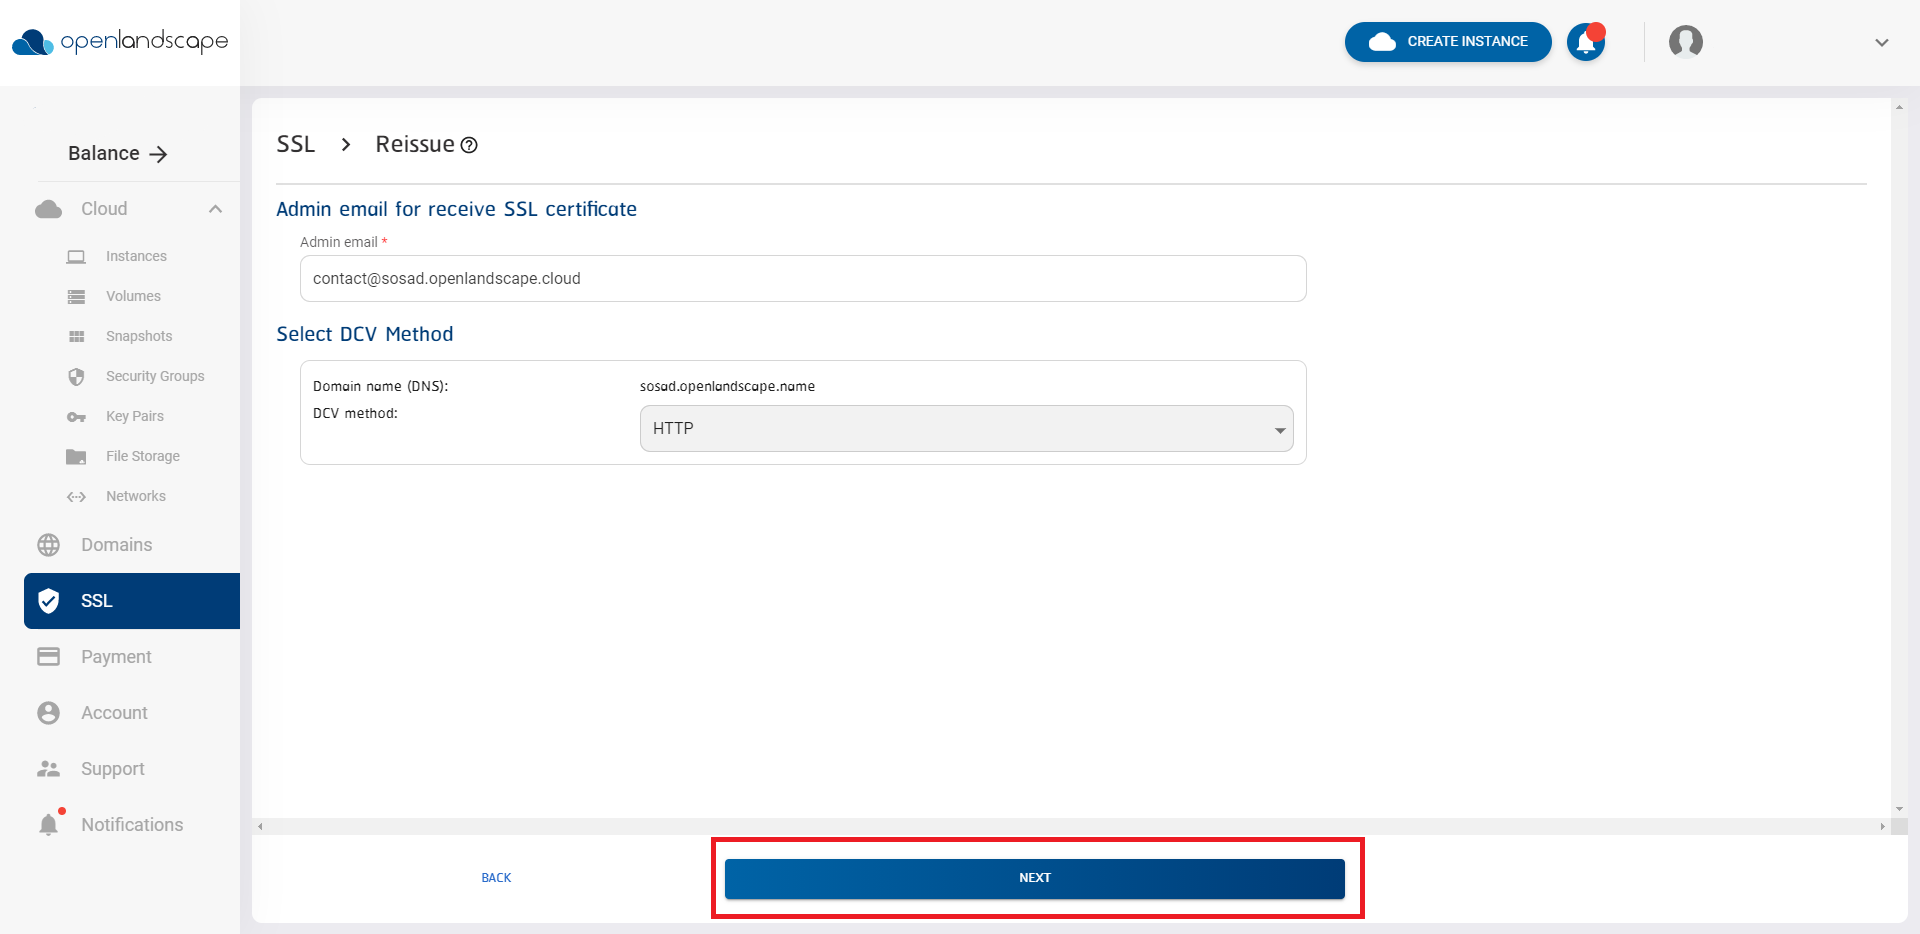Image resolution: width=1920 pixels, height=934 pixels.
Task: Click the Security Groups shield icon
Action: [77, 376]
